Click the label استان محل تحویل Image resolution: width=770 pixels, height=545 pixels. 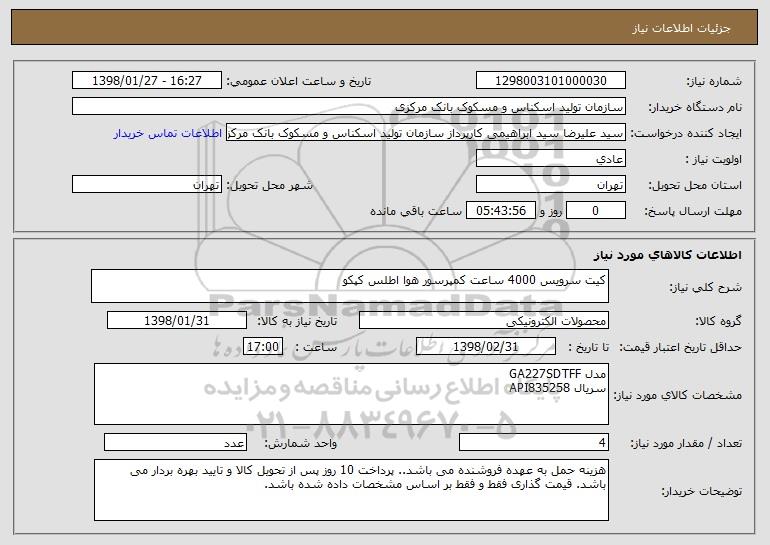(695, 185)
